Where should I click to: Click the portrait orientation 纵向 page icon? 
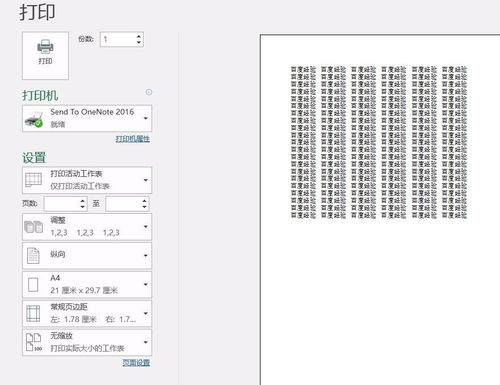coord(33,256)
